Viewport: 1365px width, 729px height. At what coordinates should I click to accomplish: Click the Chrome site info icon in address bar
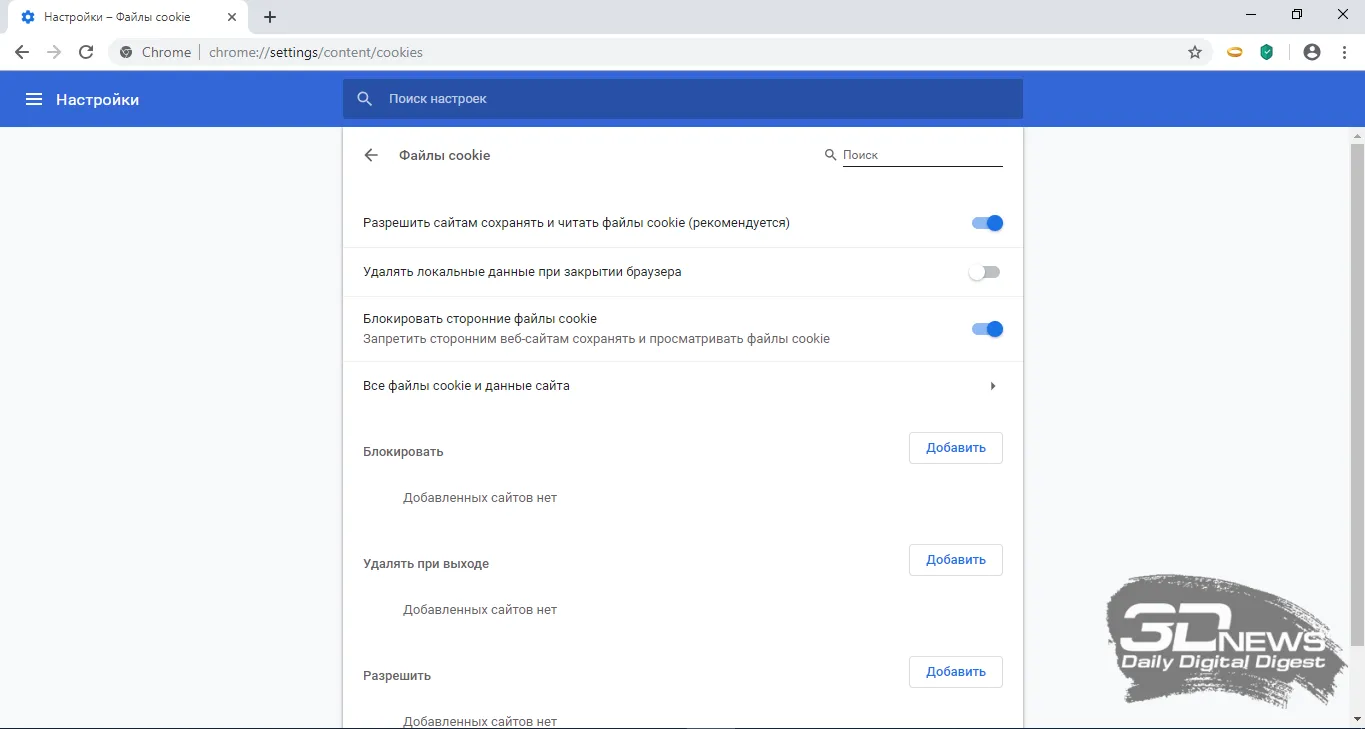click(x=126, y=52)
